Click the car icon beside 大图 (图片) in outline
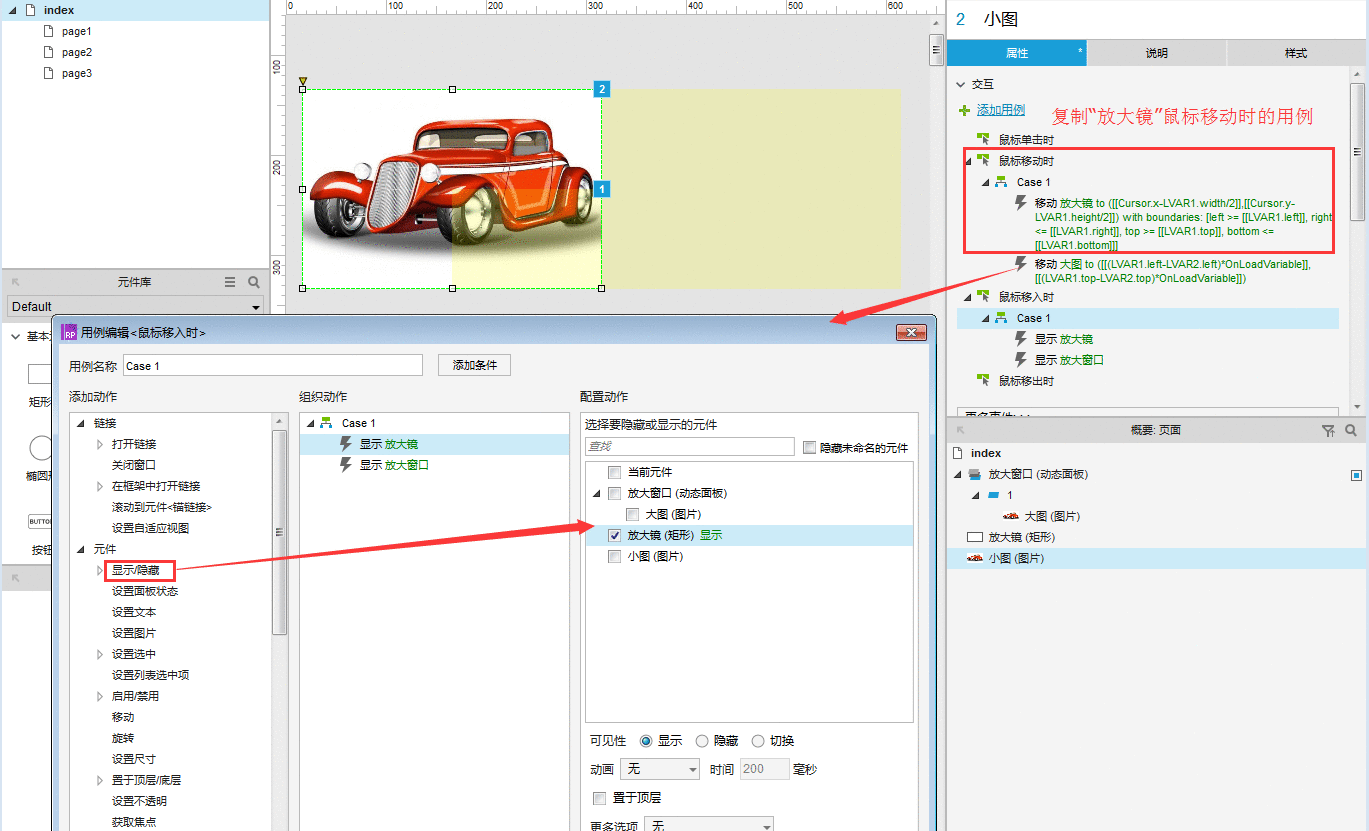Viewport: 1369px width, 831px height. (x=1011, y=516)
